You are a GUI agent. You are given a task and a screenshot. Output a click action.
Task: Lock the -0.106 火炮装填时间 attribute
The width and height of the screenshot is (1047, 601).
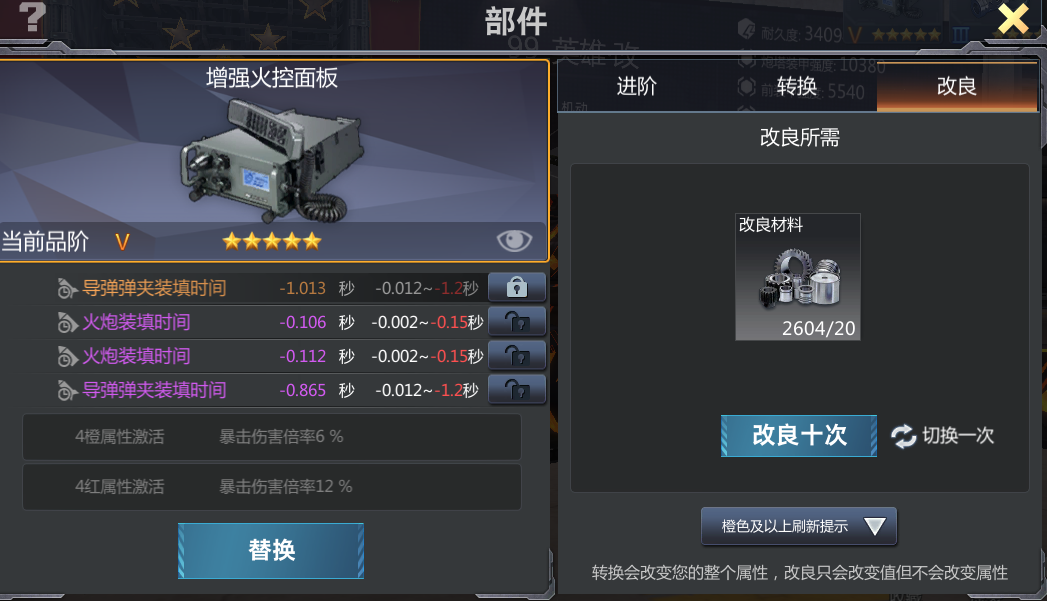[x=517, y=322]
